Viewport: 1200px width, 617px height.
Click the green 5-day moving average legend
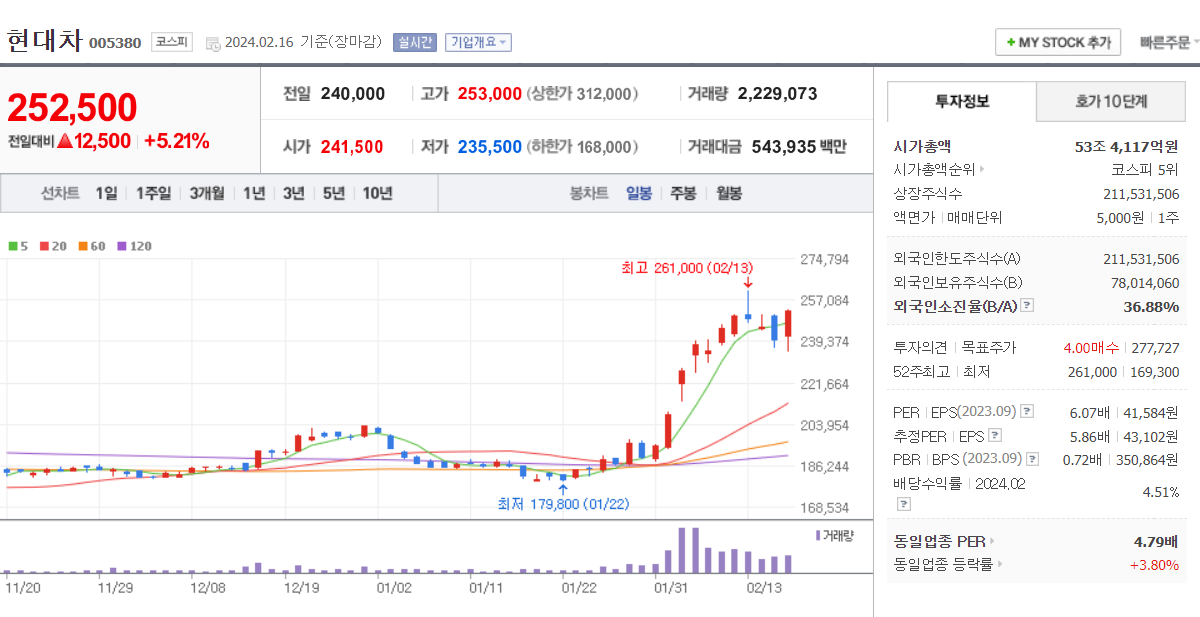(x=18, y=245)
